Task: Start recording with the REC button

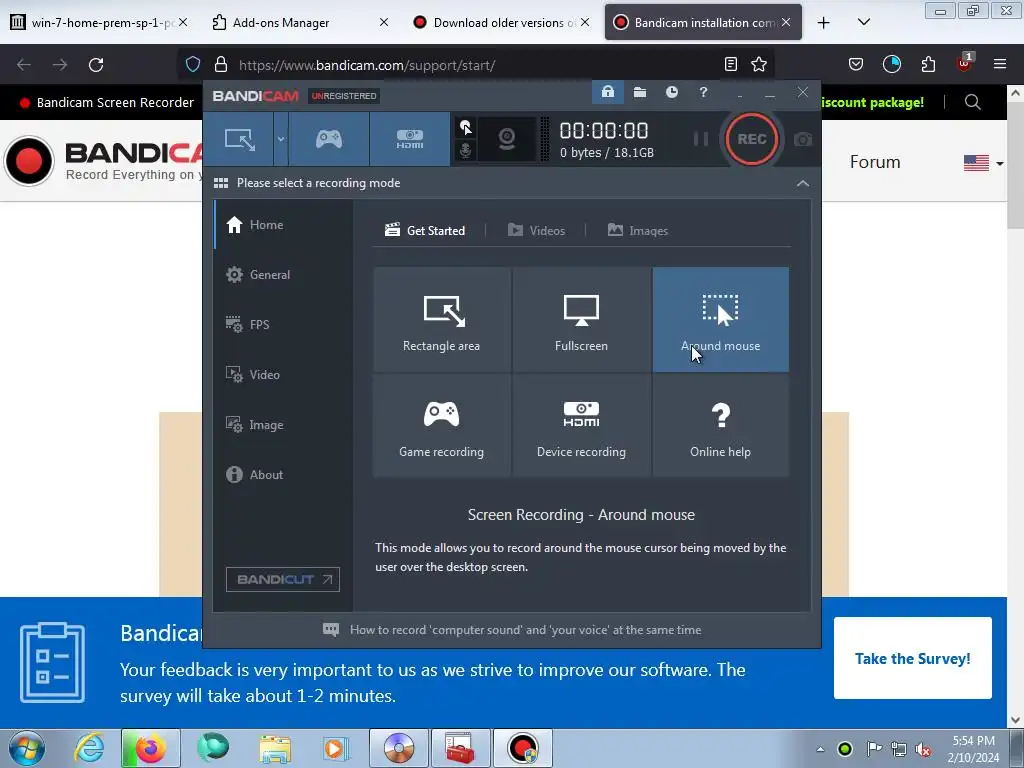Action: click(x=751, y=139)
